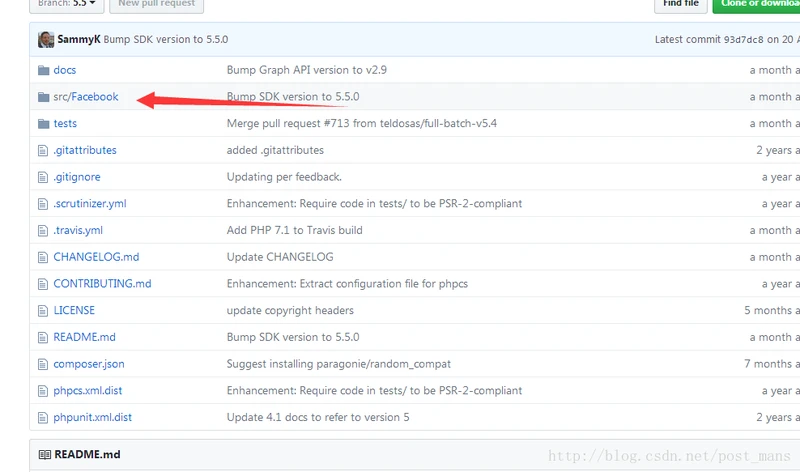Viewport: 800px width, 472px height.
Task: Open commit 'Suggest installing paragonie/random_compat'
Action: (x=339, y=364)
